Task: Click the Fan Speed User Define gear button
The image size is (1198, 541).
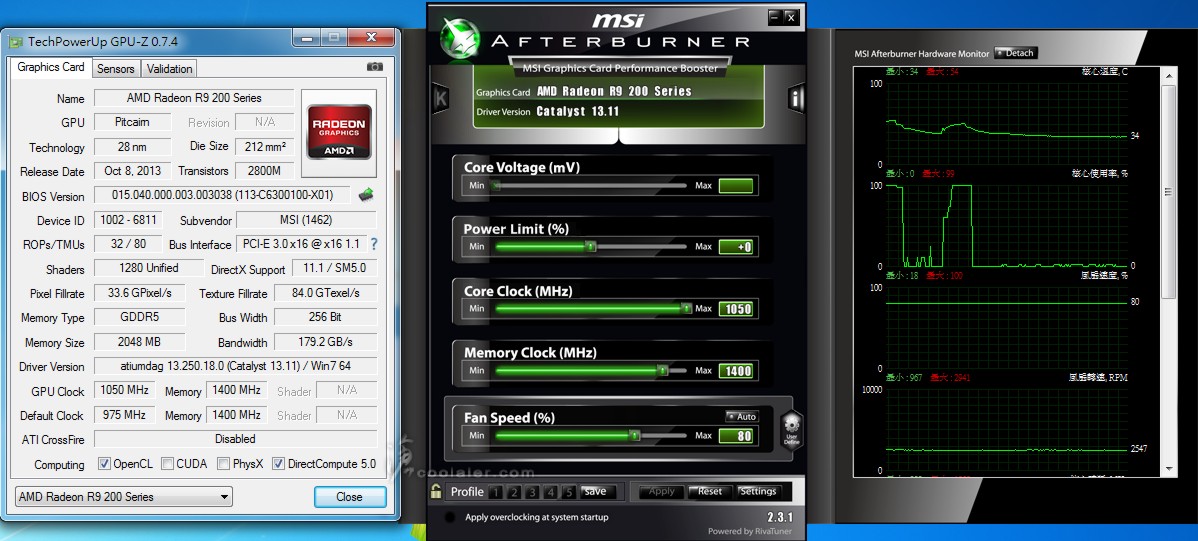Action: click(791, 430)
